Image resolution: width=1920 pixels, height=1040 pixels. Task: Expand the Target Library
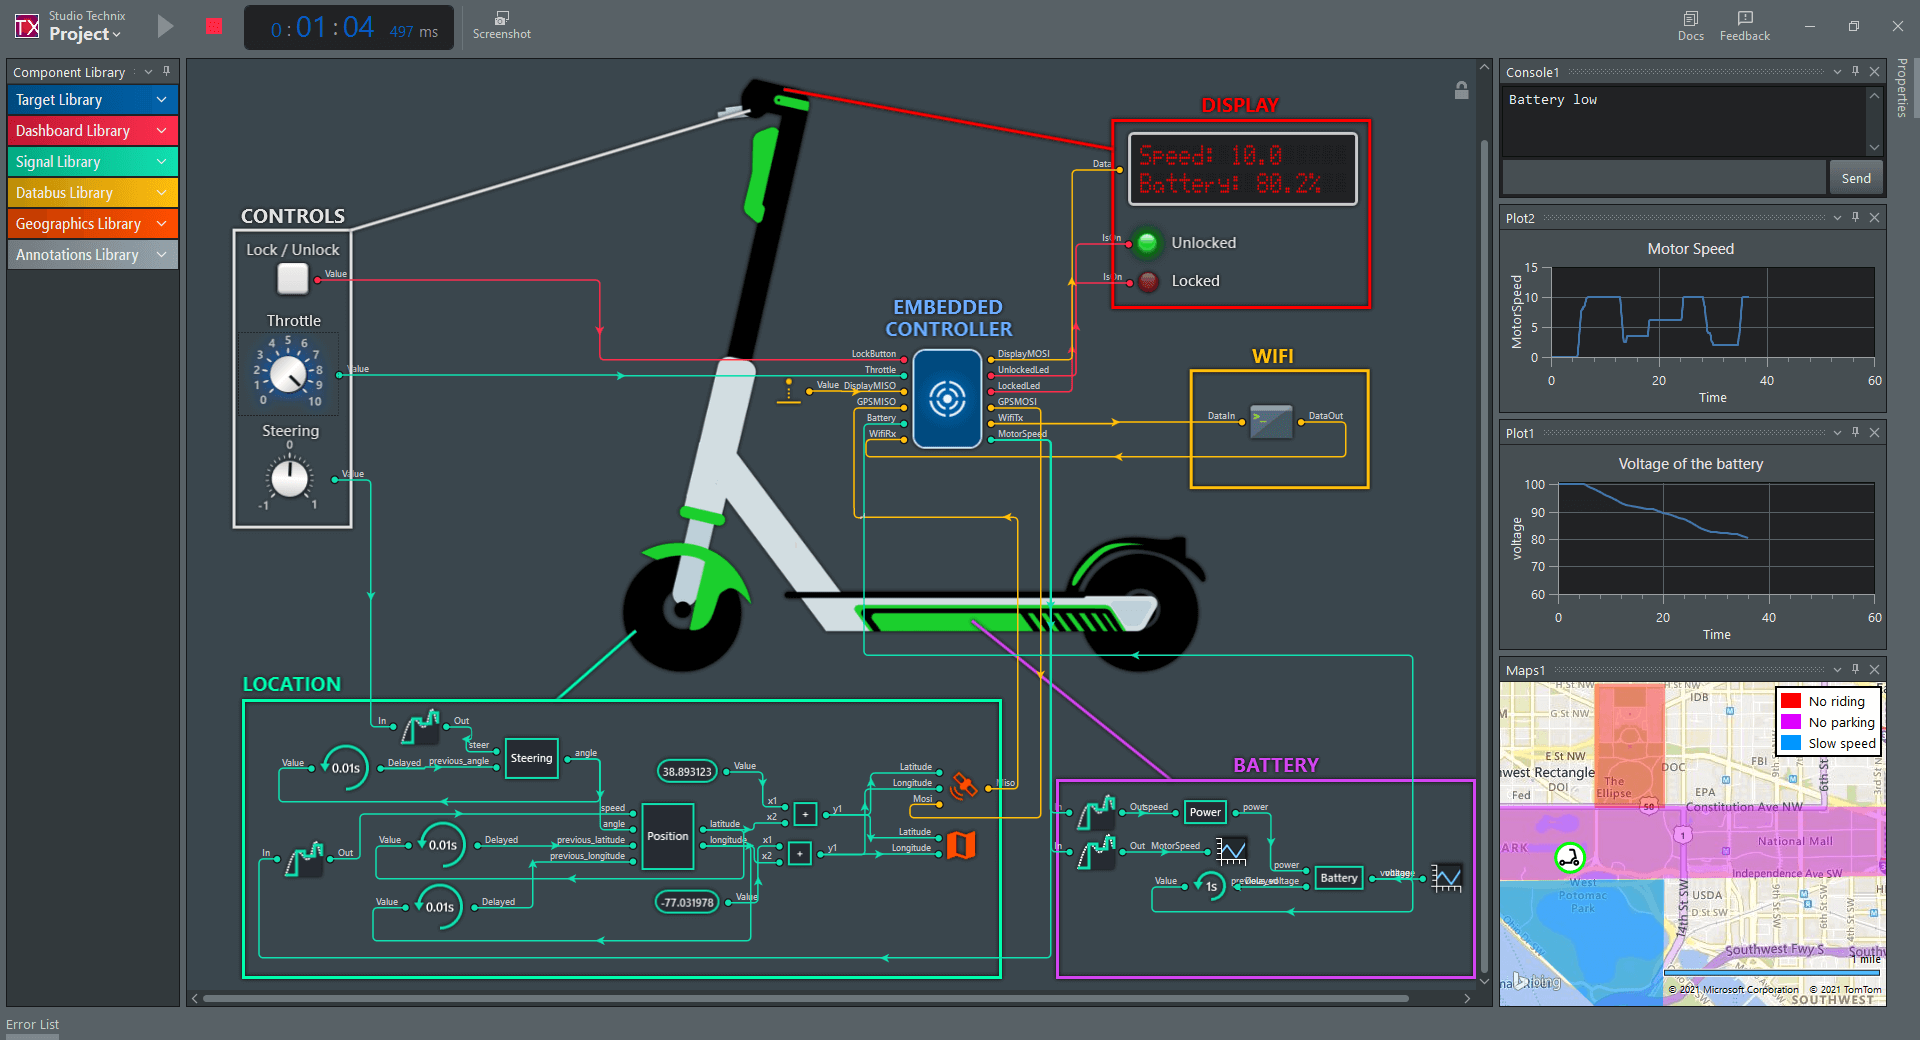coord(93,100)
